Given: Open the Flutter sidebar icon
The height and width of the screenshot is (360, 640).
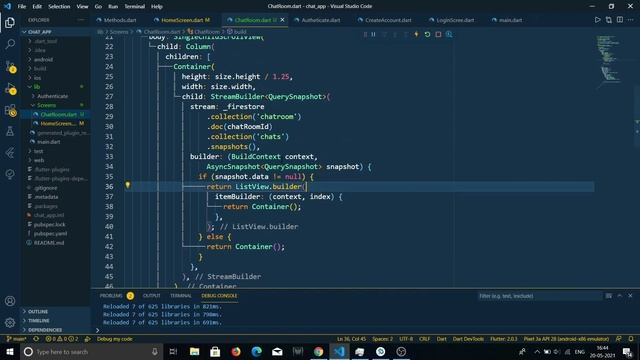Looking at the screenshot, I should (x=10, y=153).
